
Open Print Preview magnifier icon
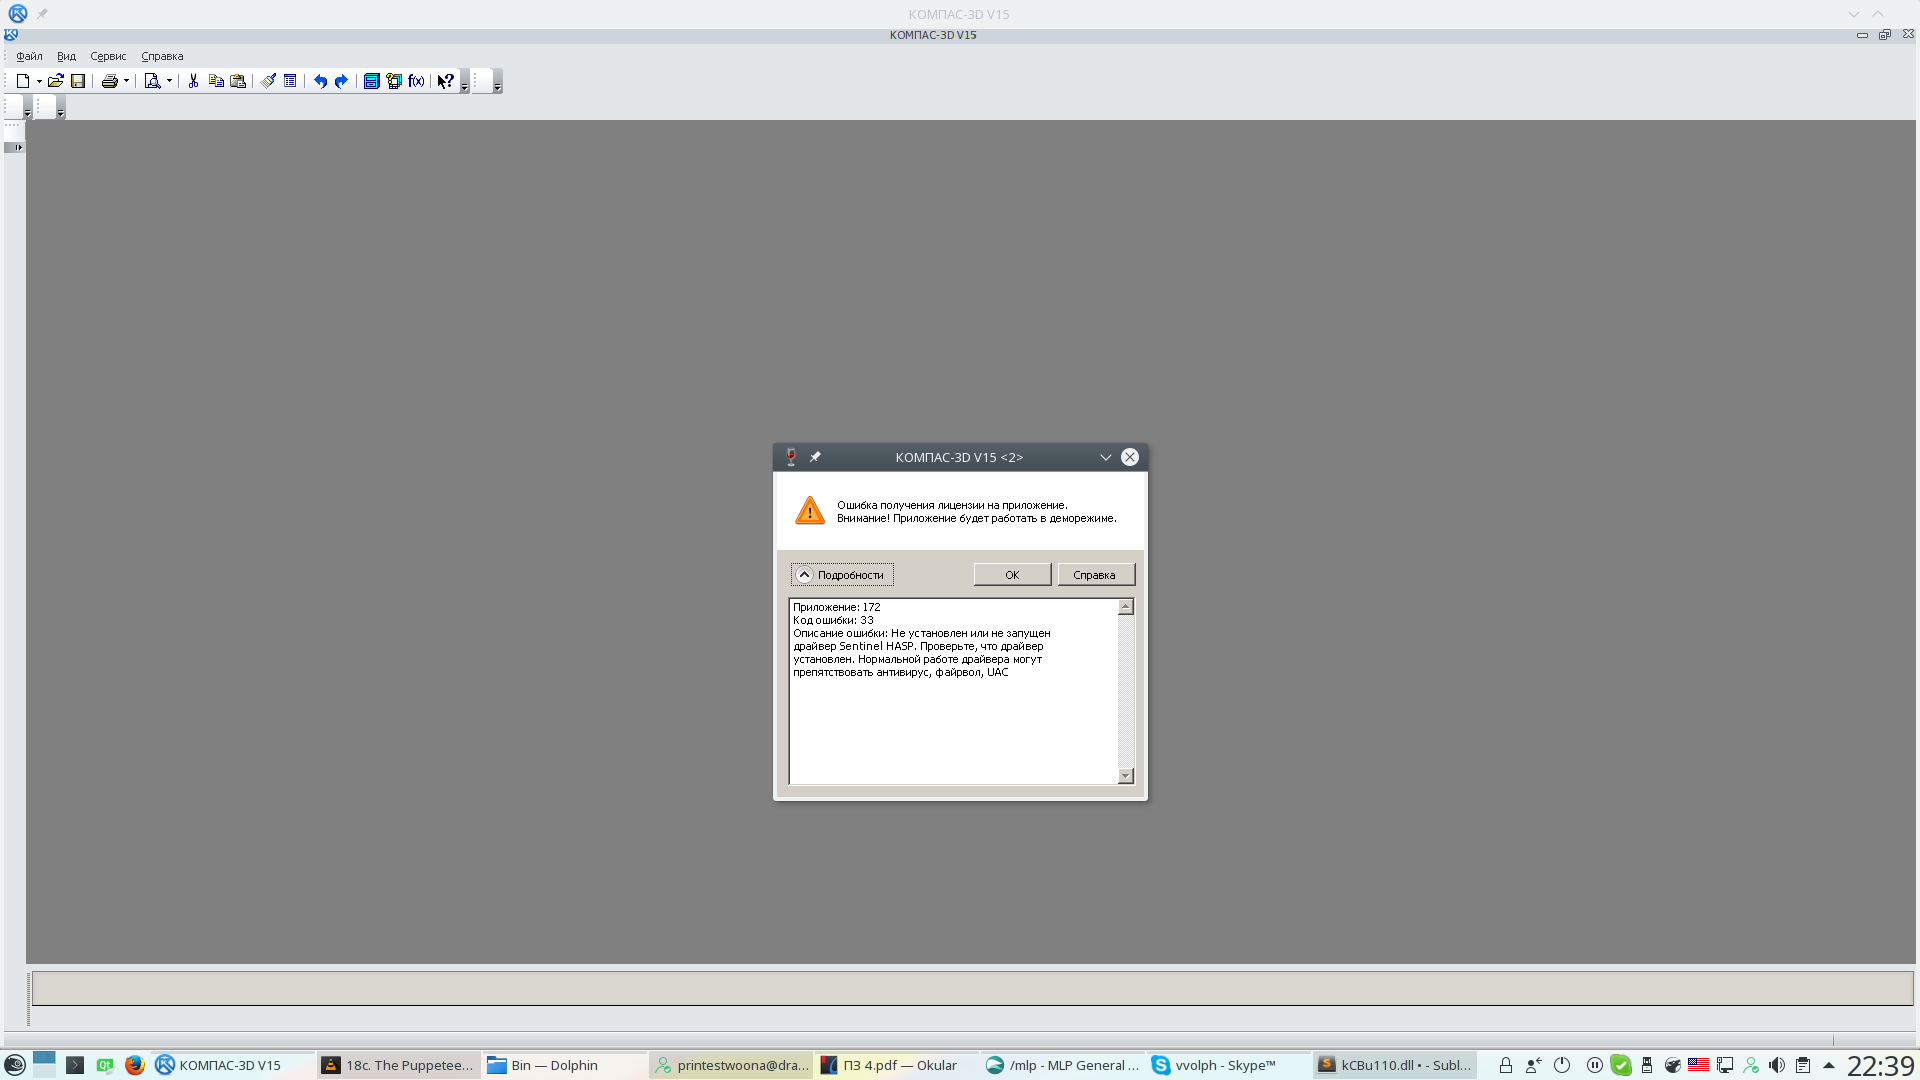coord(152,81)
